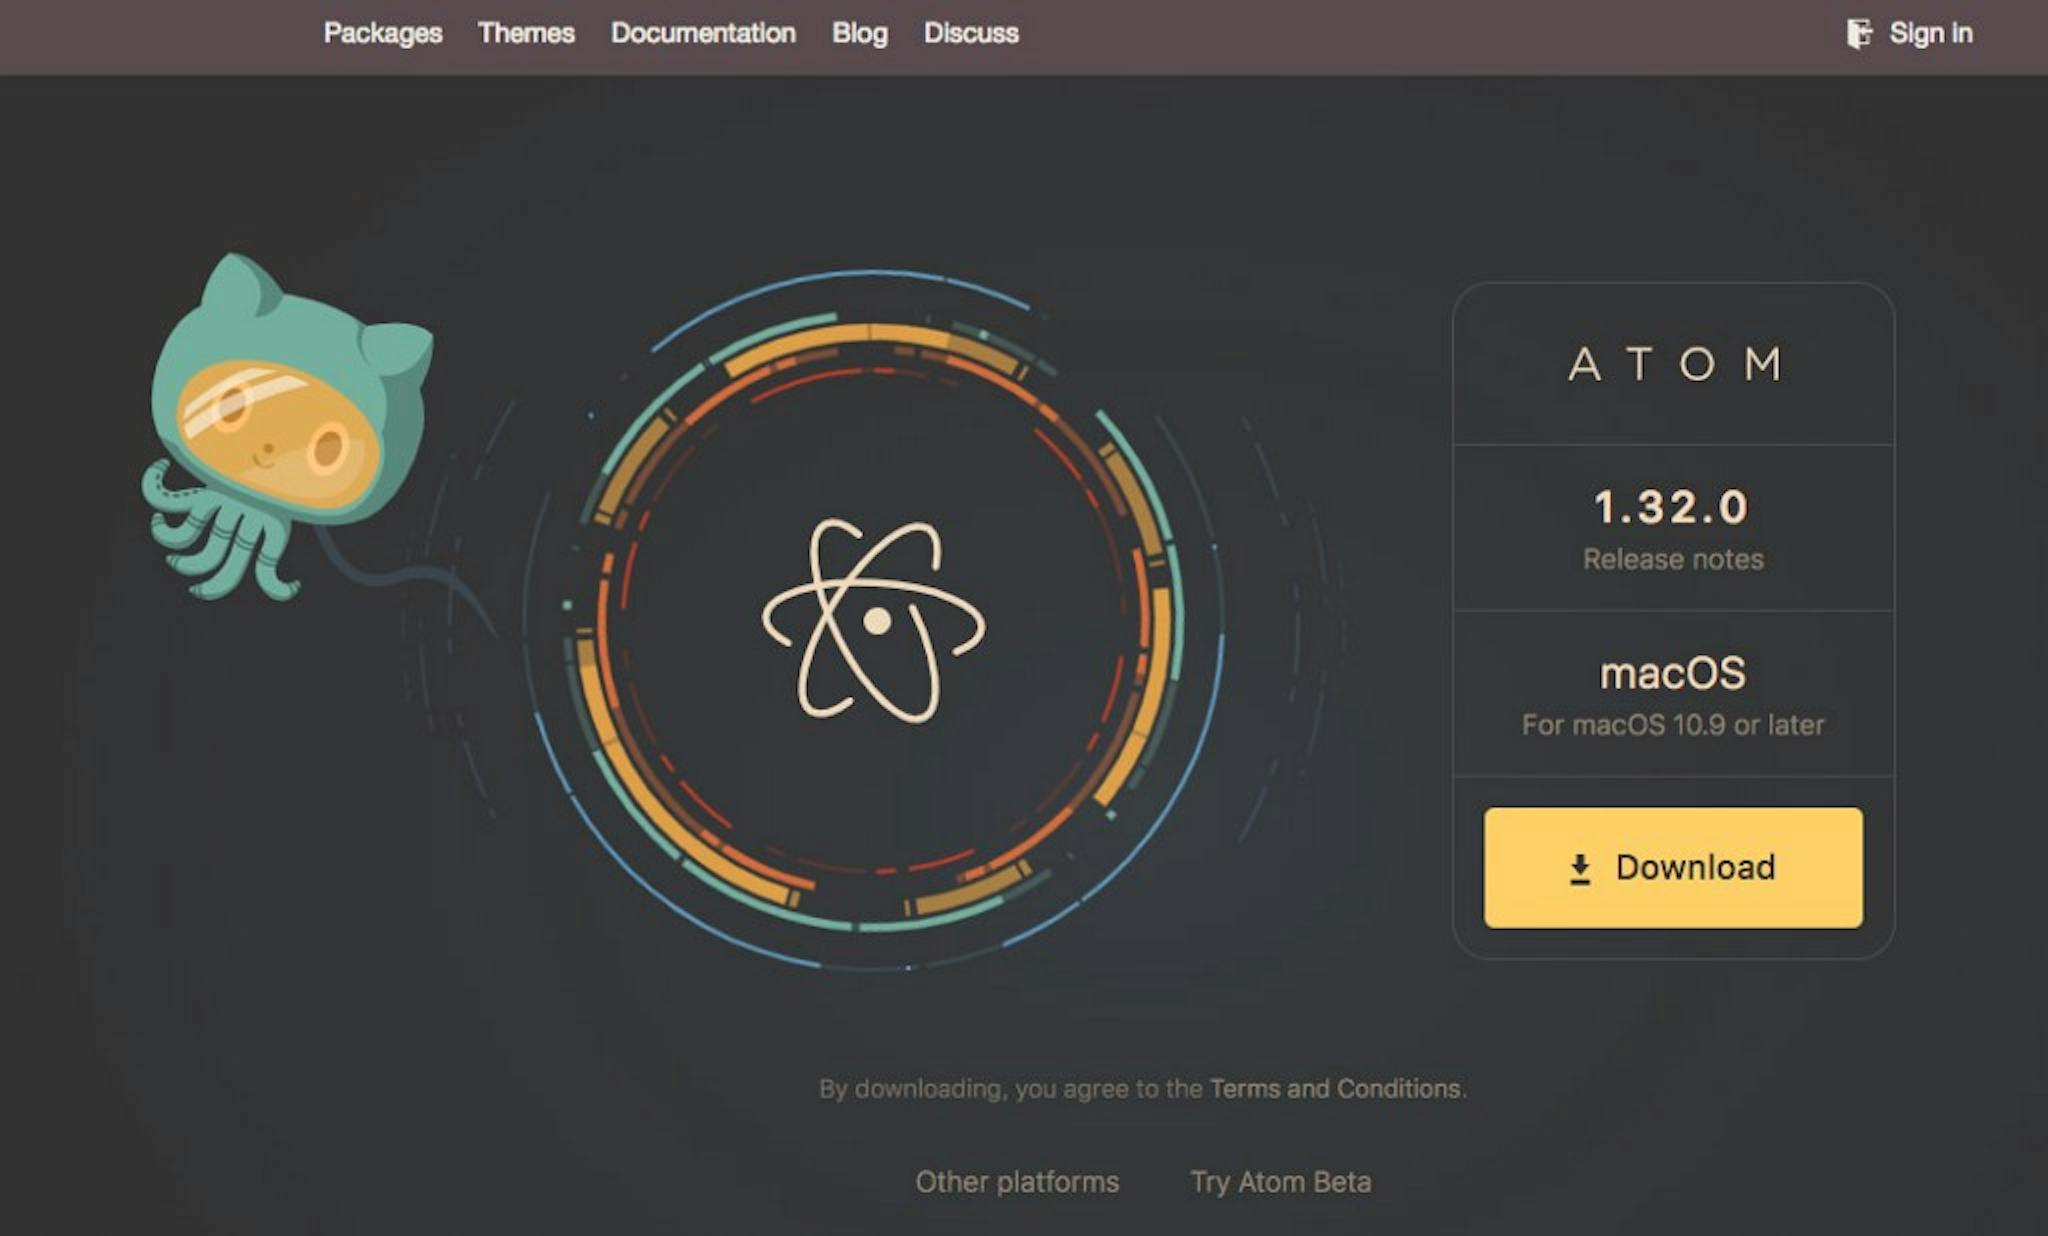Click the download arrow icon on yellow button
The height and width of the screenshot is (1236, 2048).
tap(1580, 869)
